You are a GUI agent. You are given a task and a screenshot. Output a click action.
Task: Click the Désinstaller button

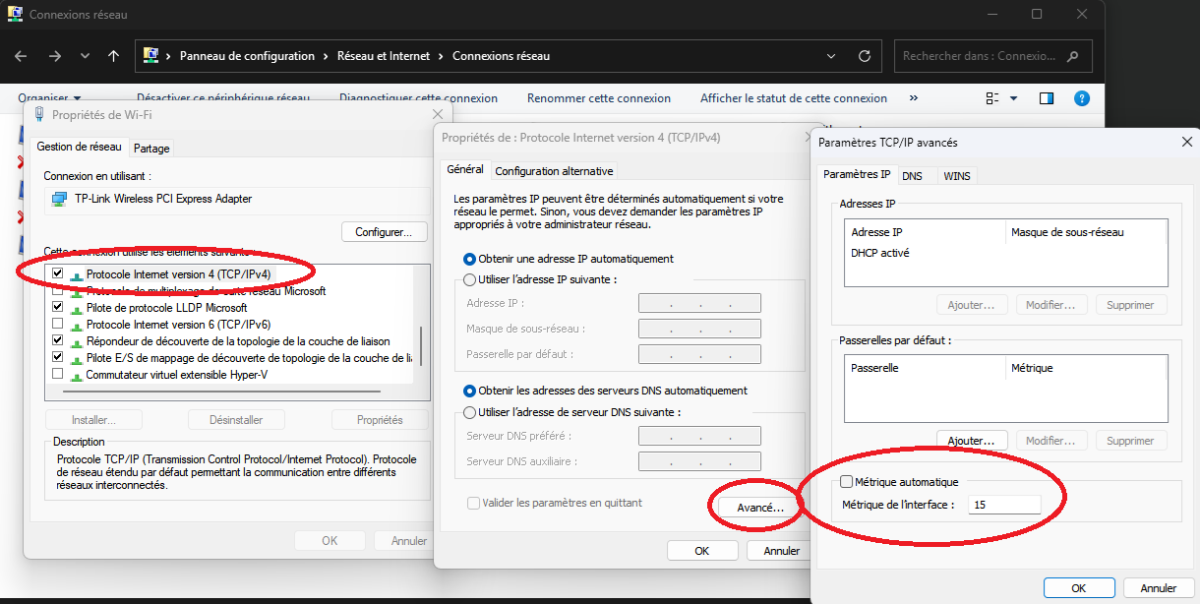pos(236,420)
